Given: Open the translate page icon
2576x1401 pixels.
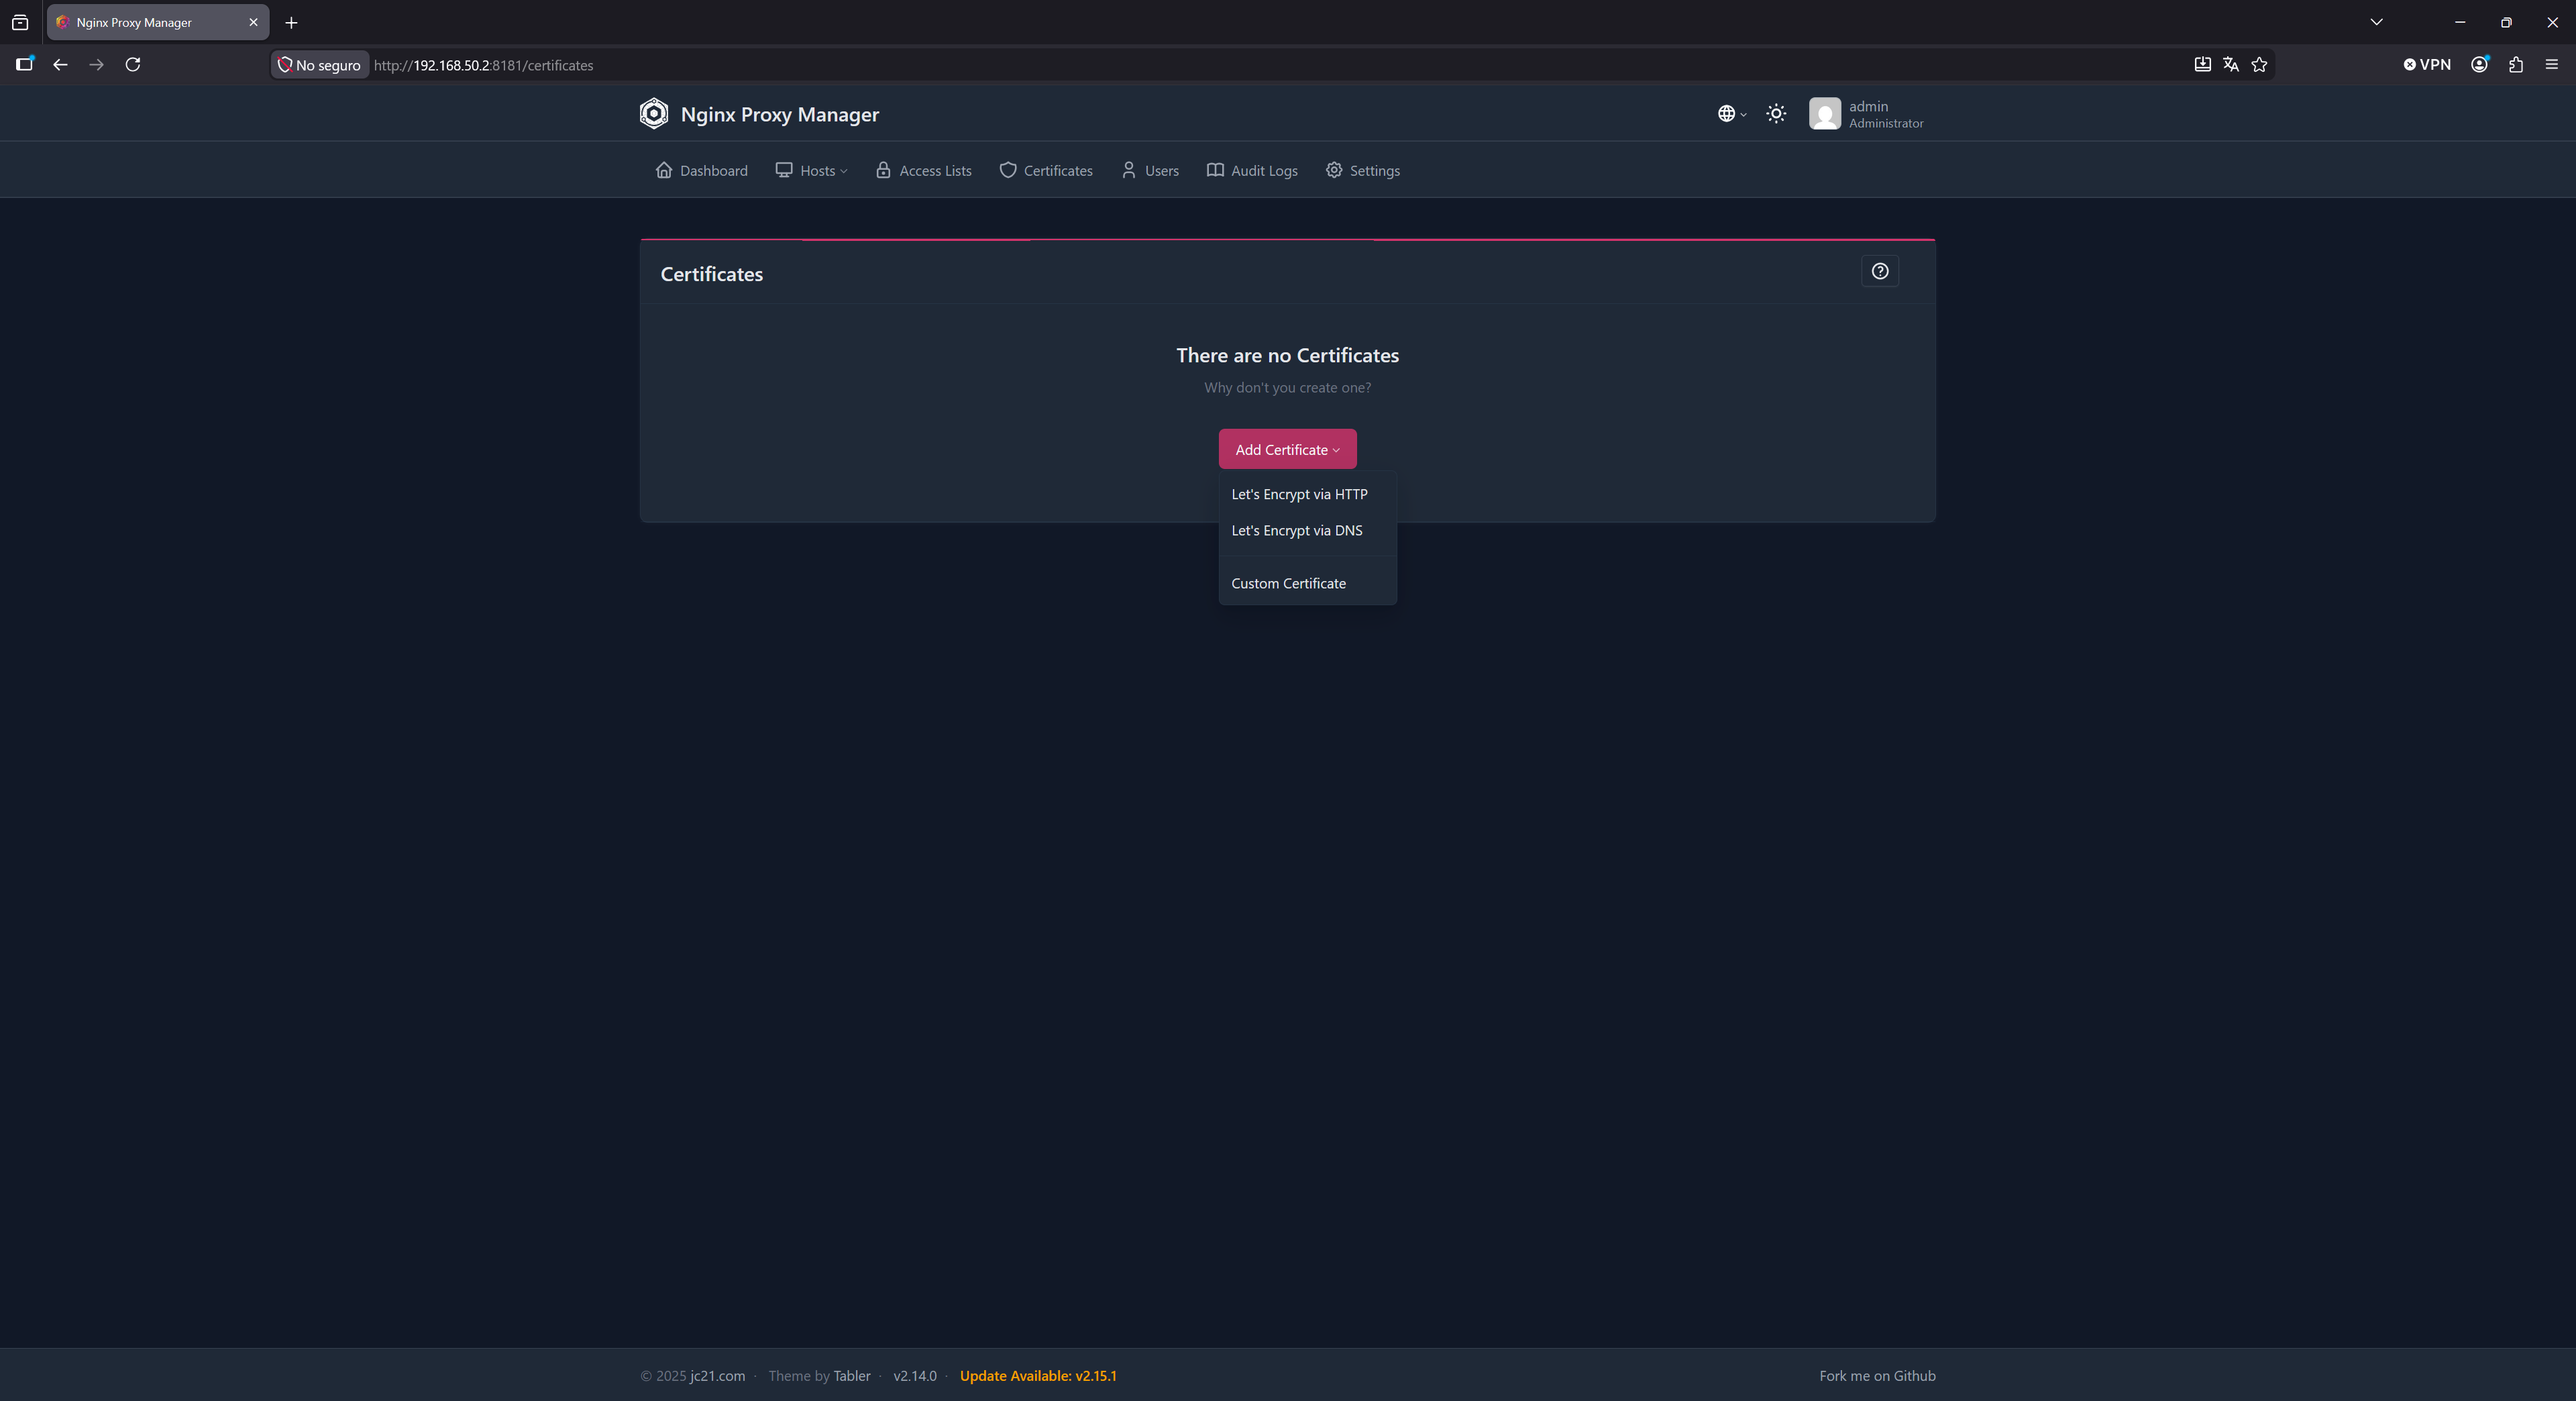Looking at the screenshot, I should tap(2230, 65).
